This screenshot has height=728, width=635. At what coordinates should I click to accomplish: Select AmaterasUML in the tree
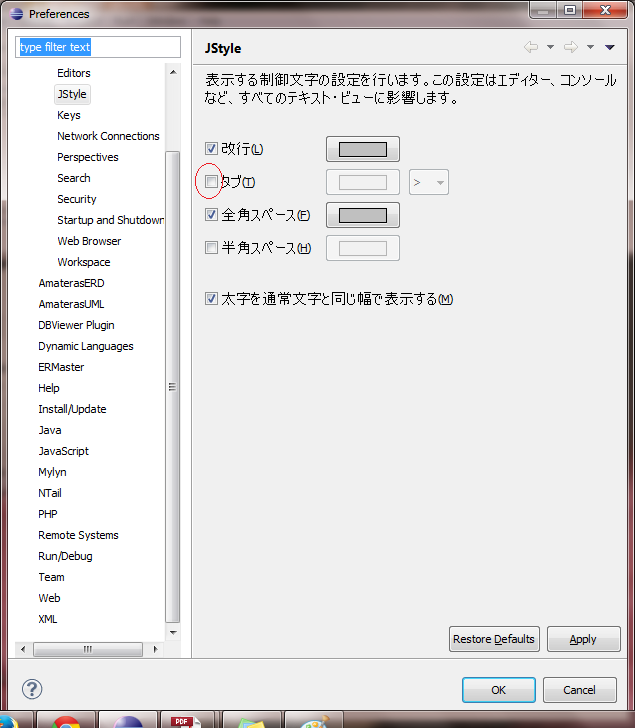[71, 304]
